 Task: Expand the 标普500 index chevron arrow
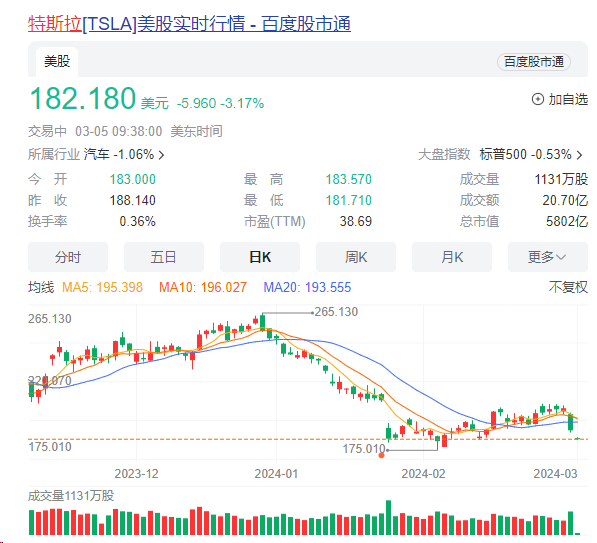pyautogui.click(x=579, y=155)
